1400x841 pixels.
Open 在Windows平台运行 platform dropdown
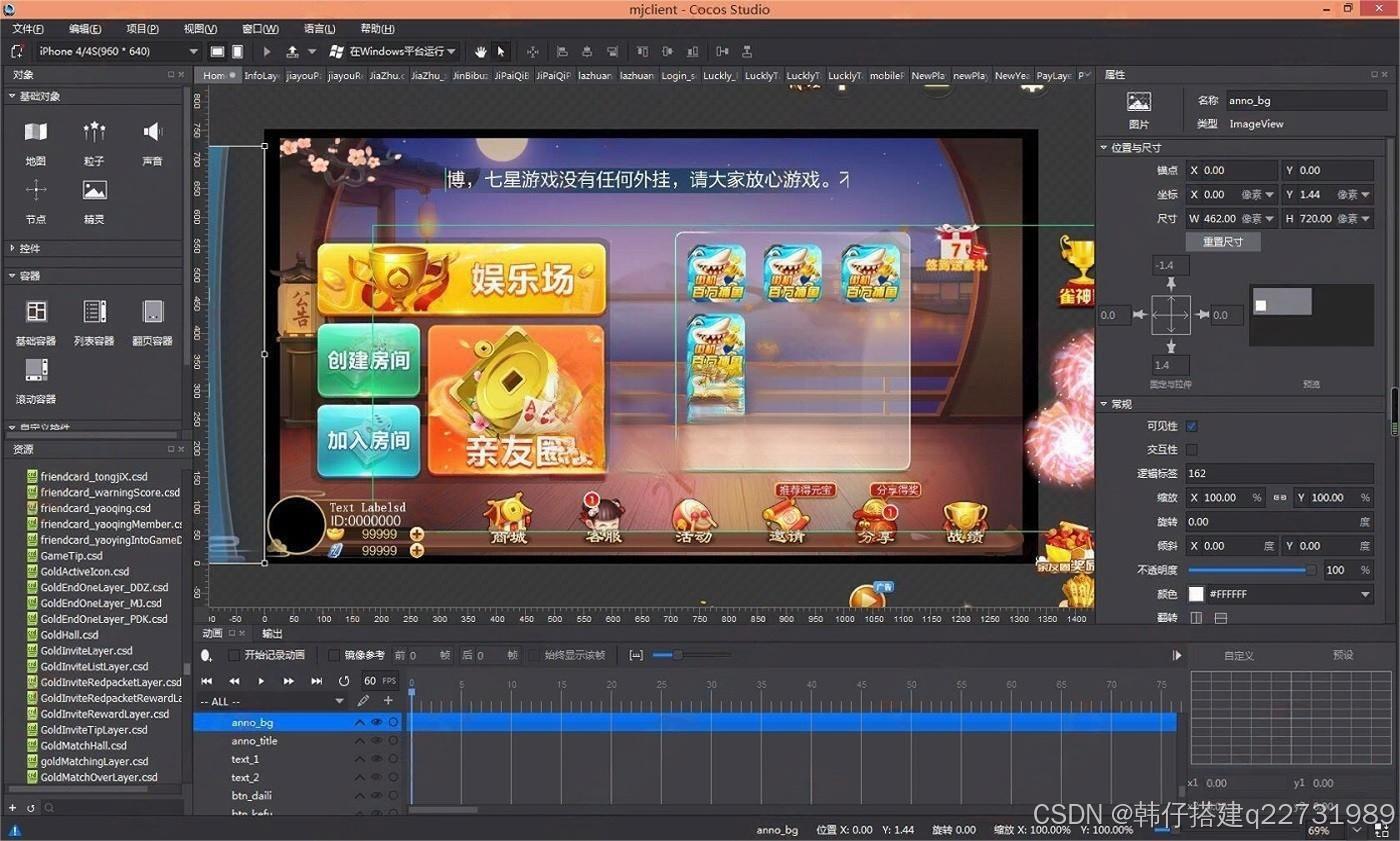(x=403, y=51)
